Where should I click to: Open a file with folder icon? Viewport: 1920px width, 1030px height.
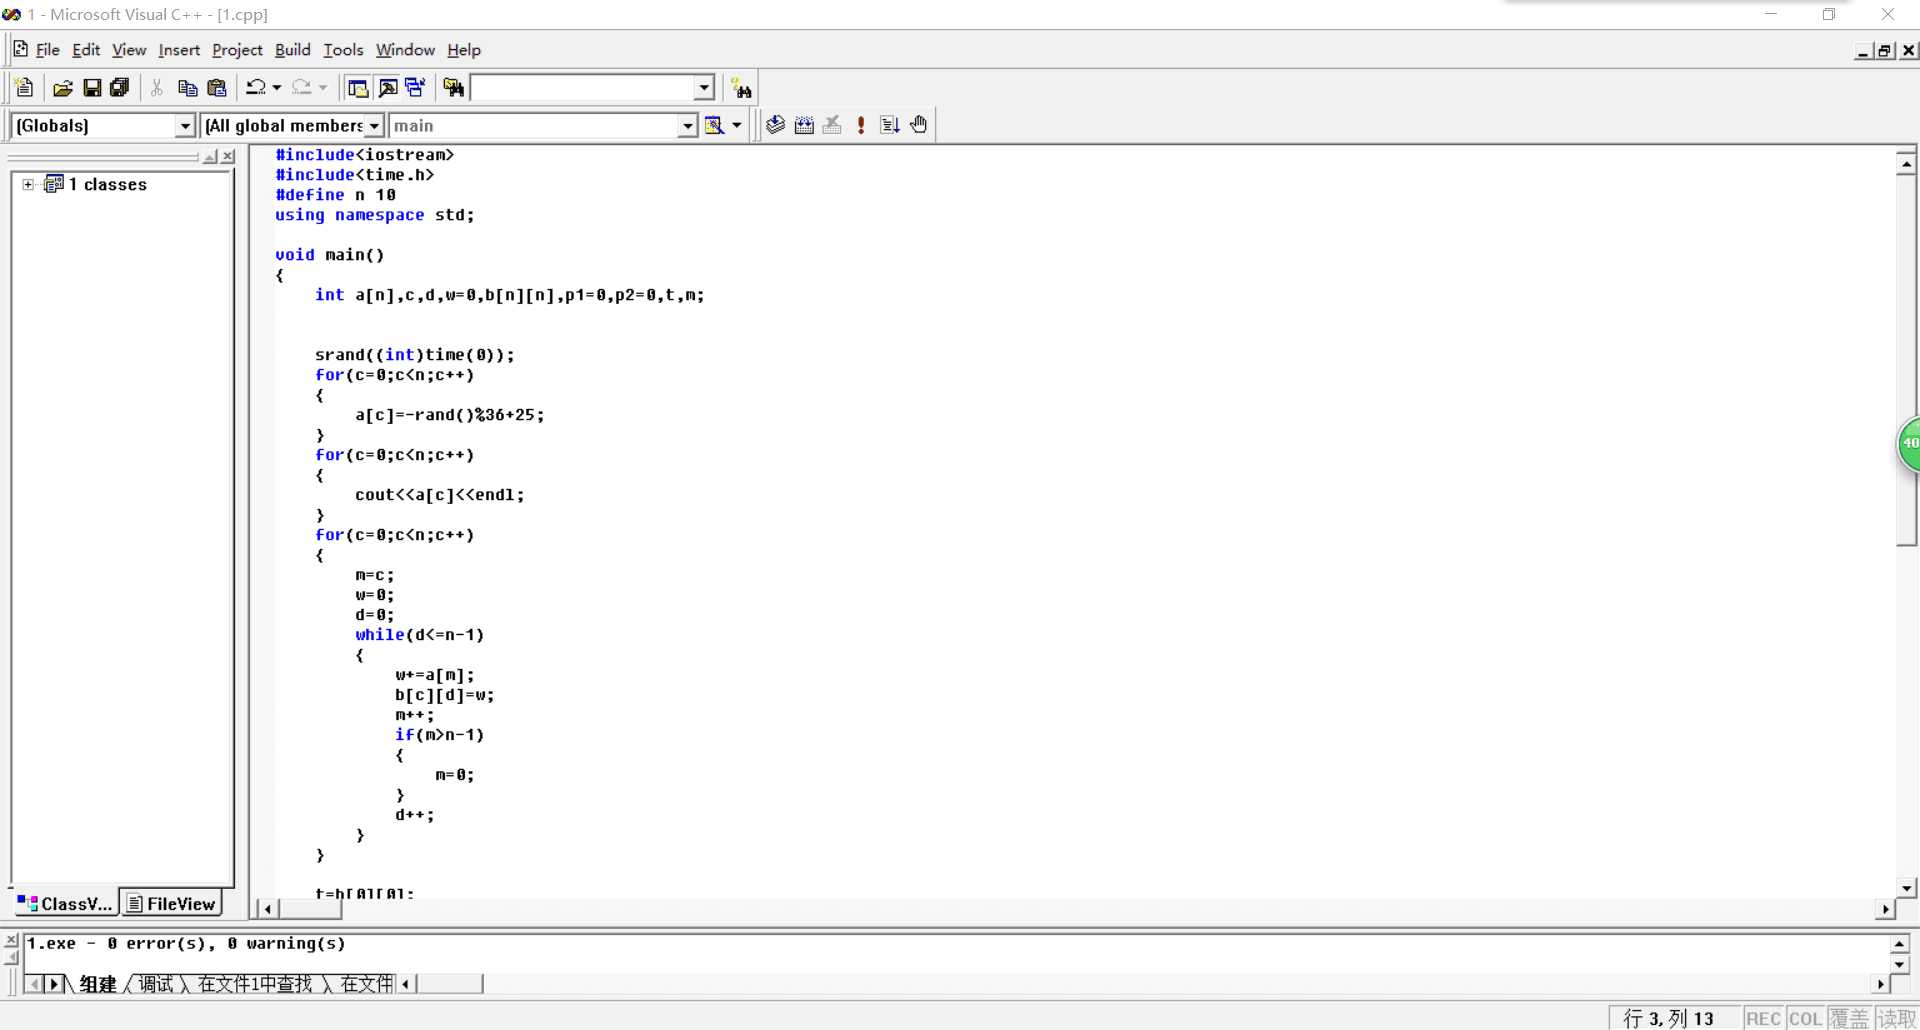62,88
